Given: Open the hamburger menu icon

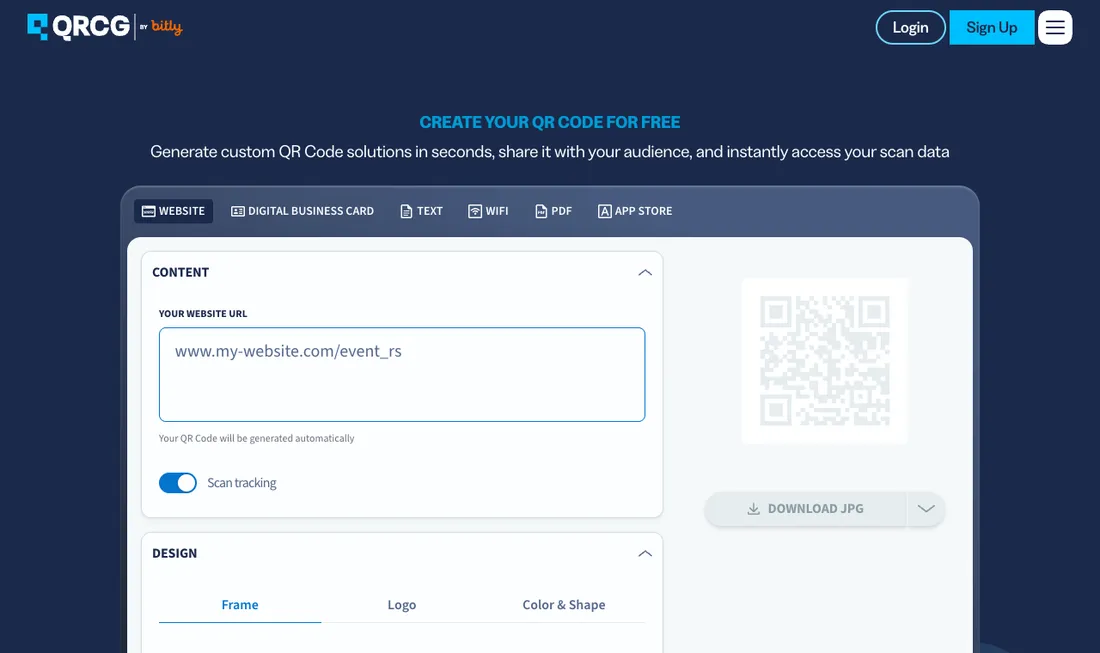Looking at the screenshot, I should click(x=1054, y=27).
